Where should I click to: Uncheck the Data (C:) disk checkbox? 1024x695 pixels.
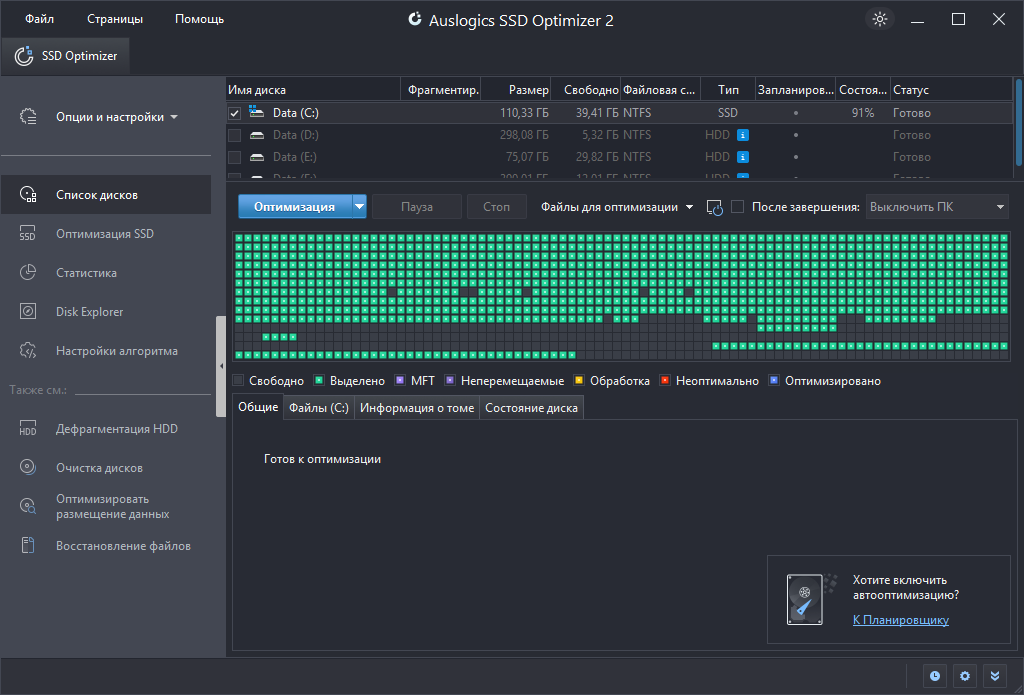234,113
